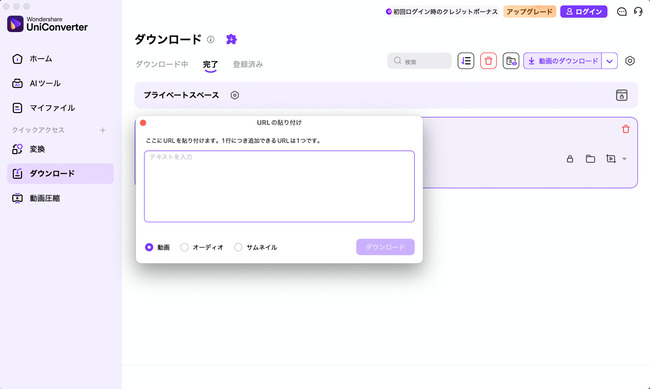Expand the 動画のダウンロード dropdown arrow
The image size is (650, 389).
click(609, 61)
